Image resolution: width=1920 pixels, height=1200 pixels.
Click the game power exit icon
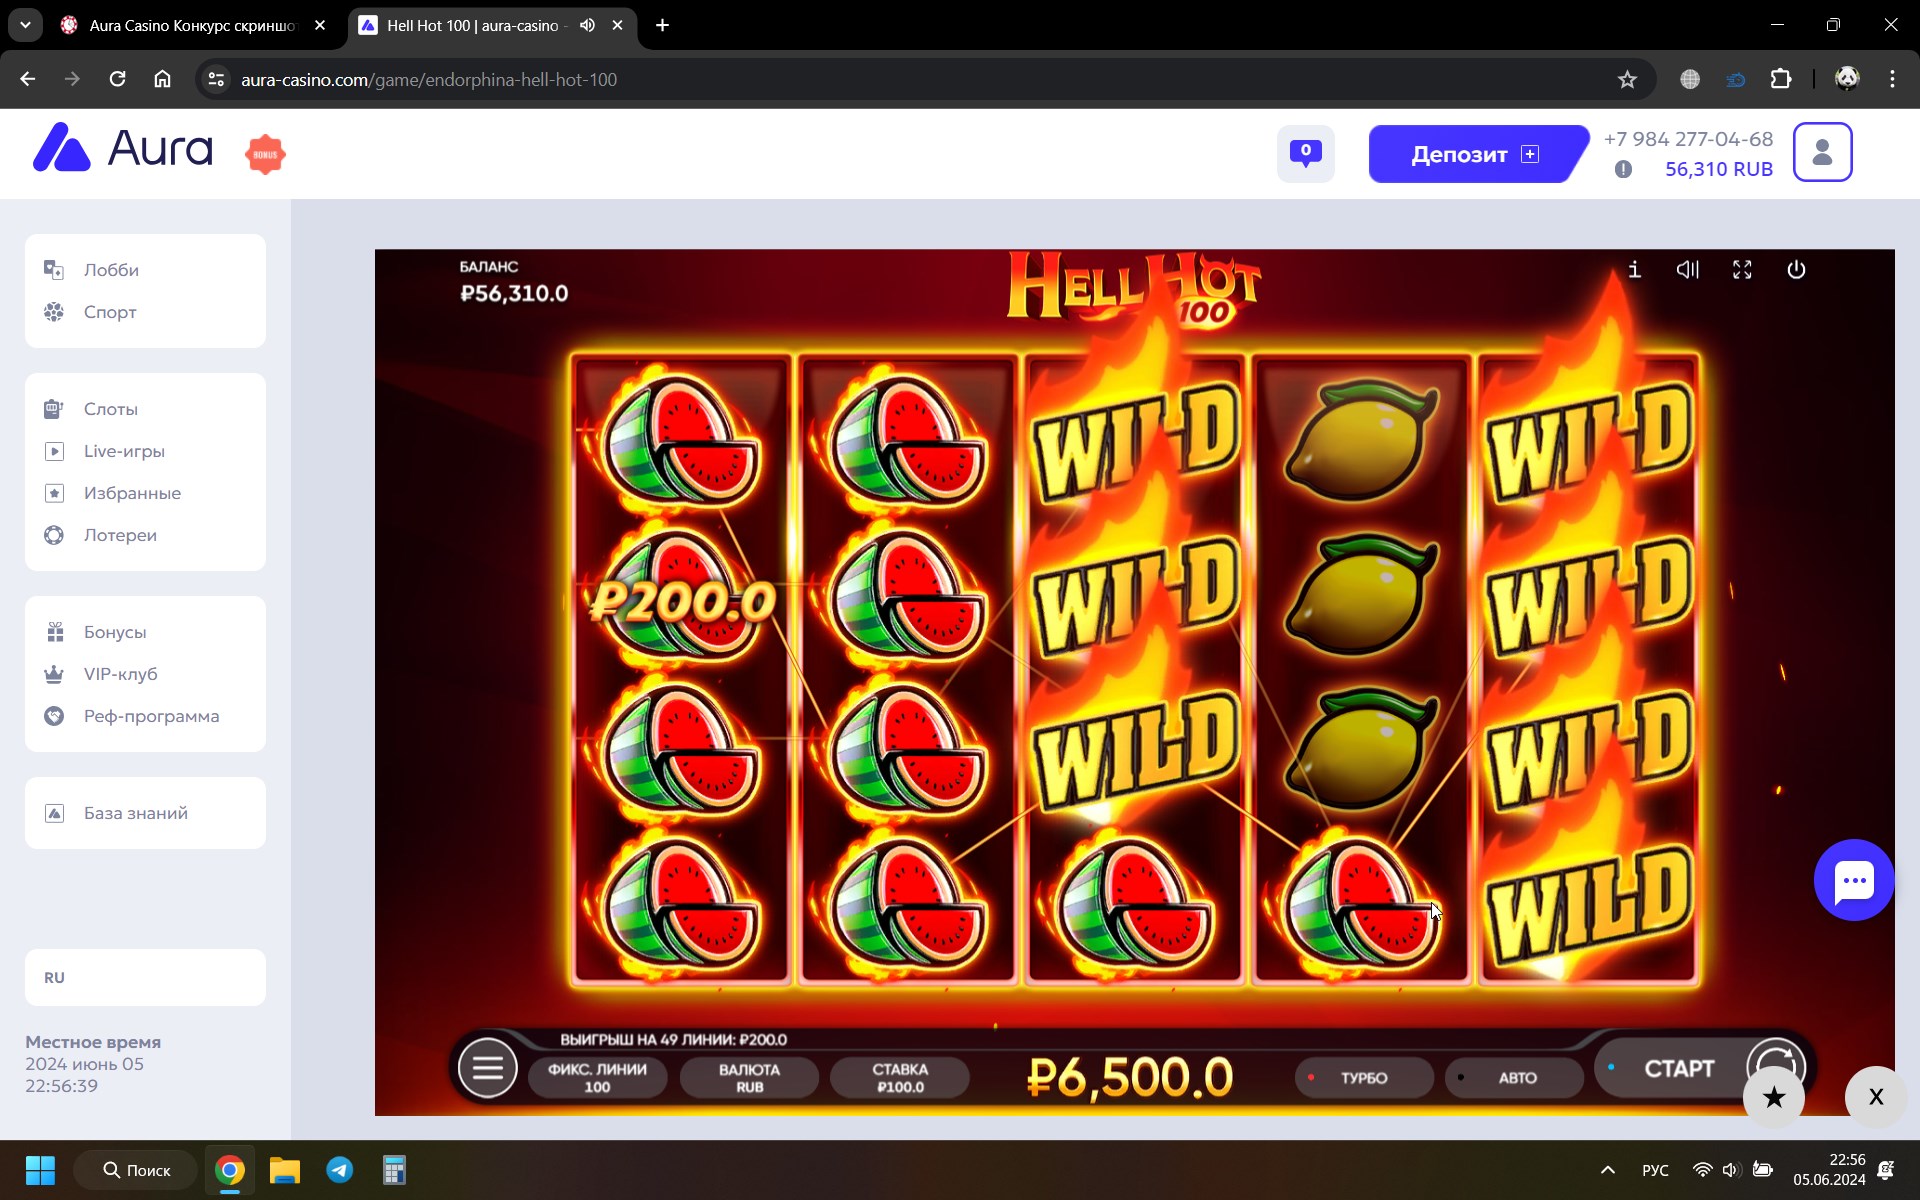pyautogui.click(x=1796, y=270)
